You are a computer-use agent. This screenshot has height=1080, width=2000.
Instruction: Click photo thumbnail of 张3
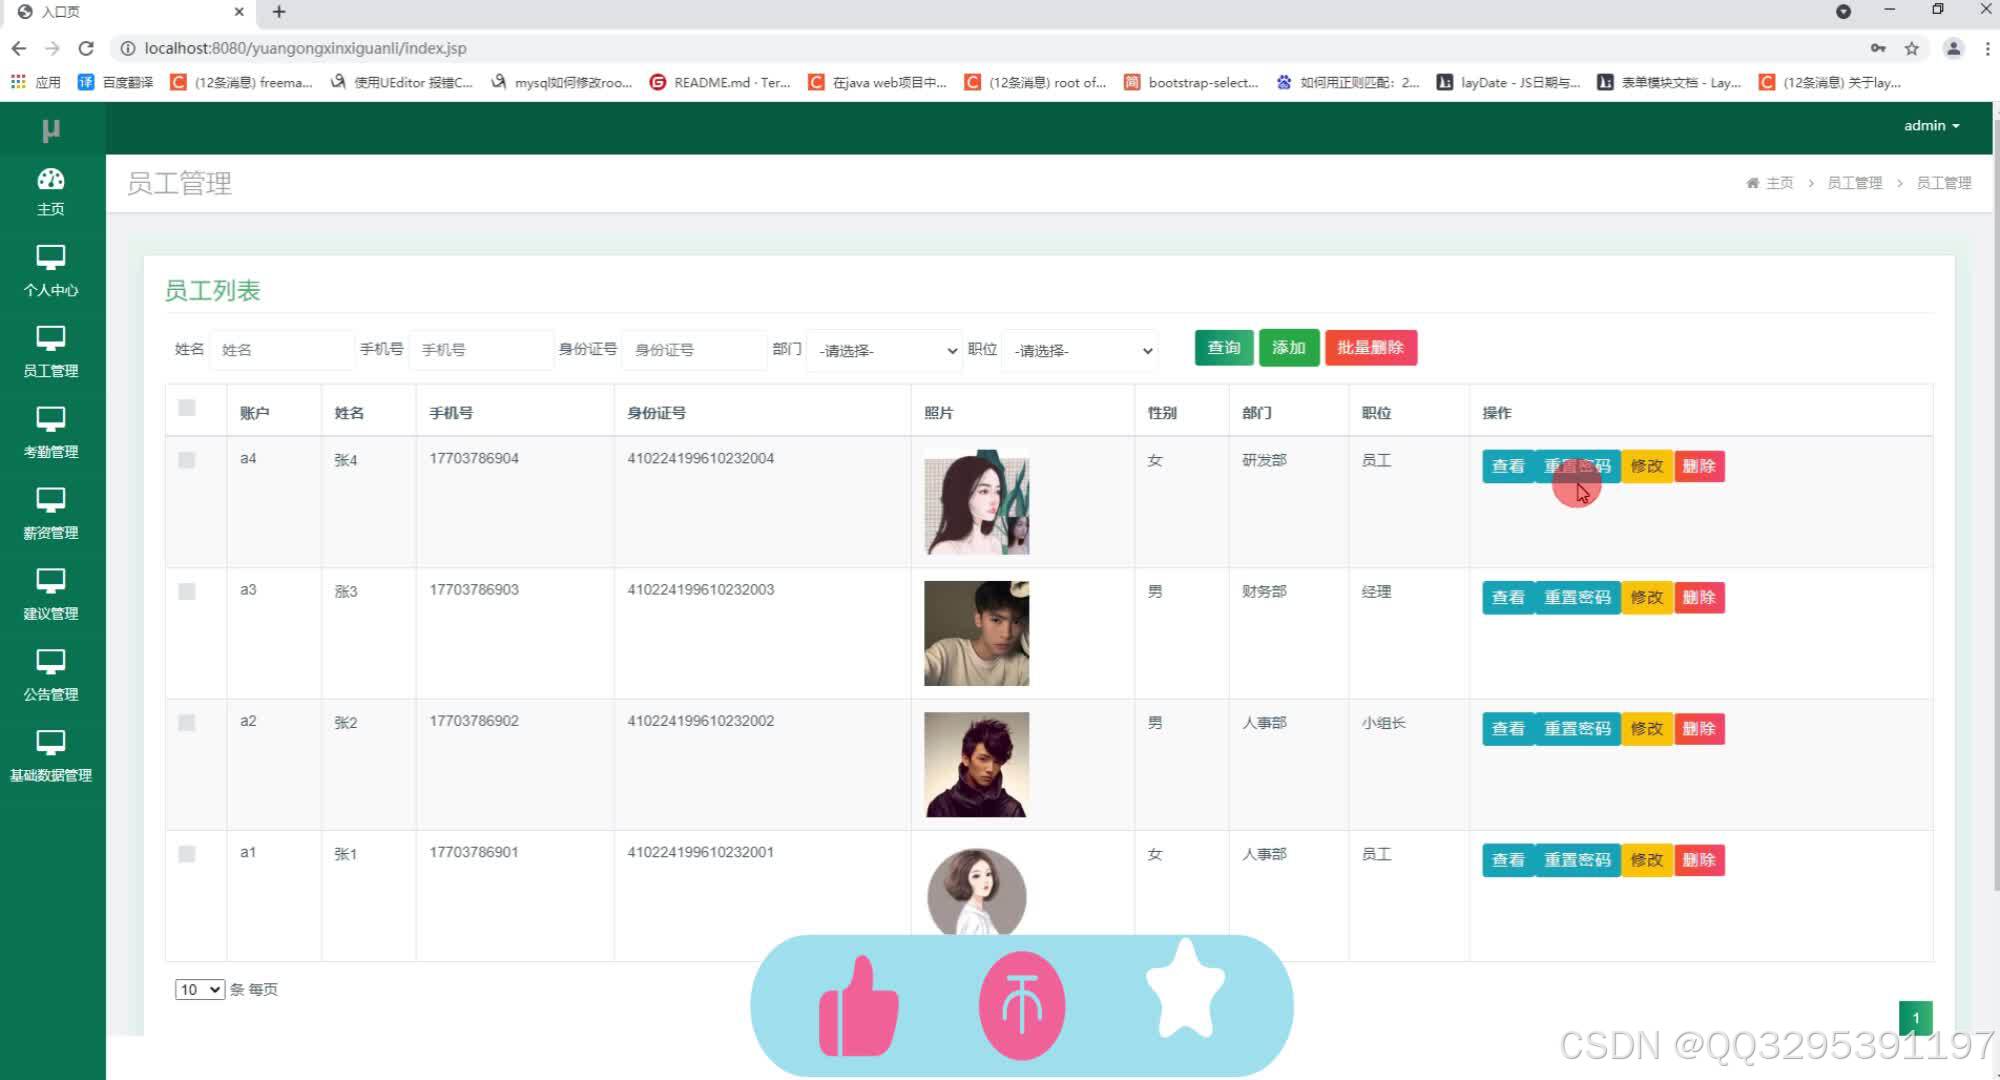[x=977, y=634]
